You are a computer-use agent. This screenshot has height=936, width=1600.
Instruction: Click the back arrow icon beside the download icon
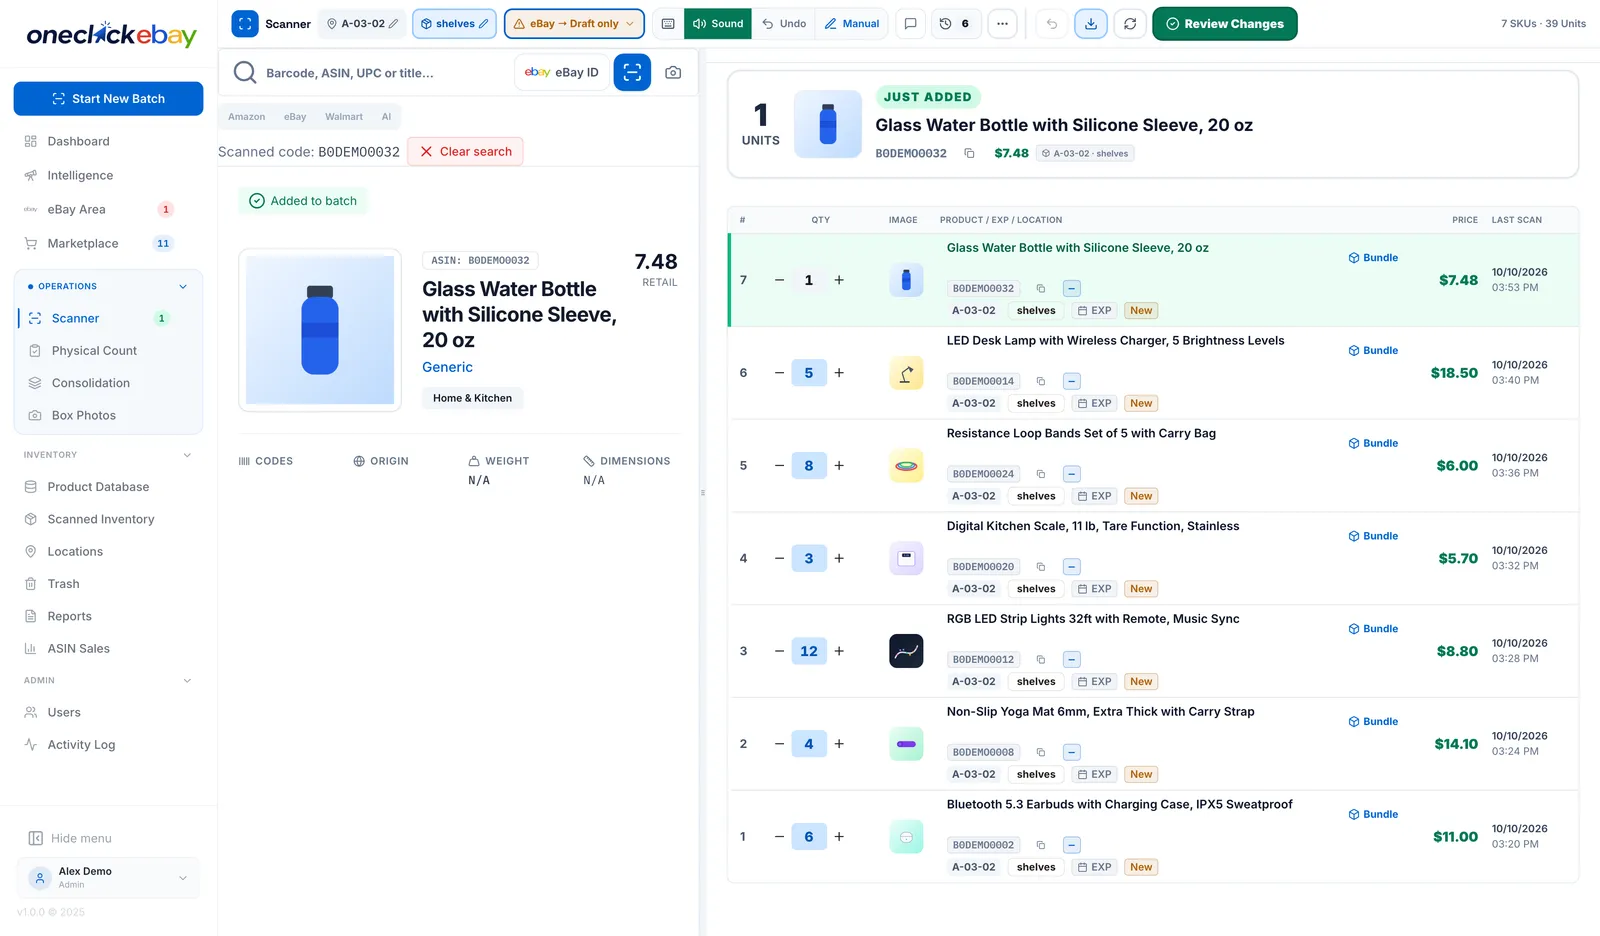coord(1052,24)
